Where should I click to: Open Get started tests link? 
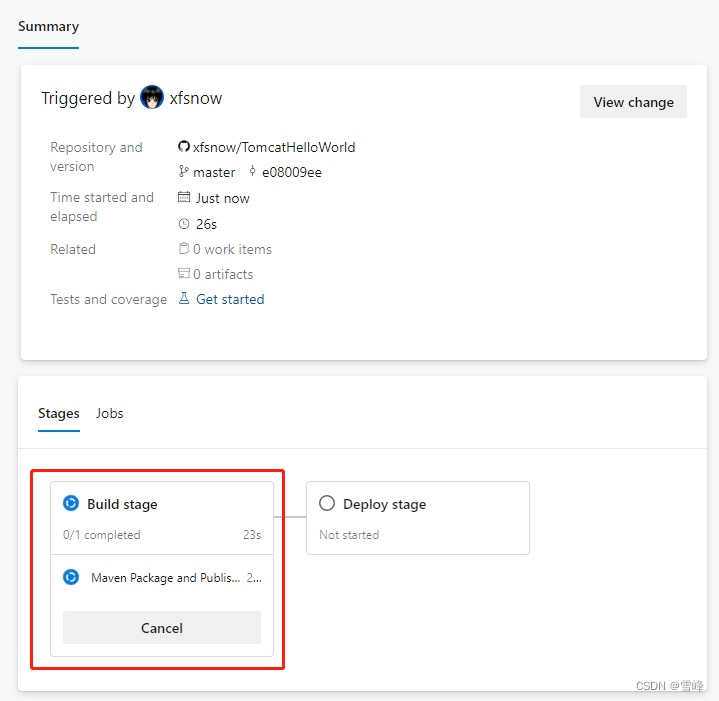coord(230,299)
